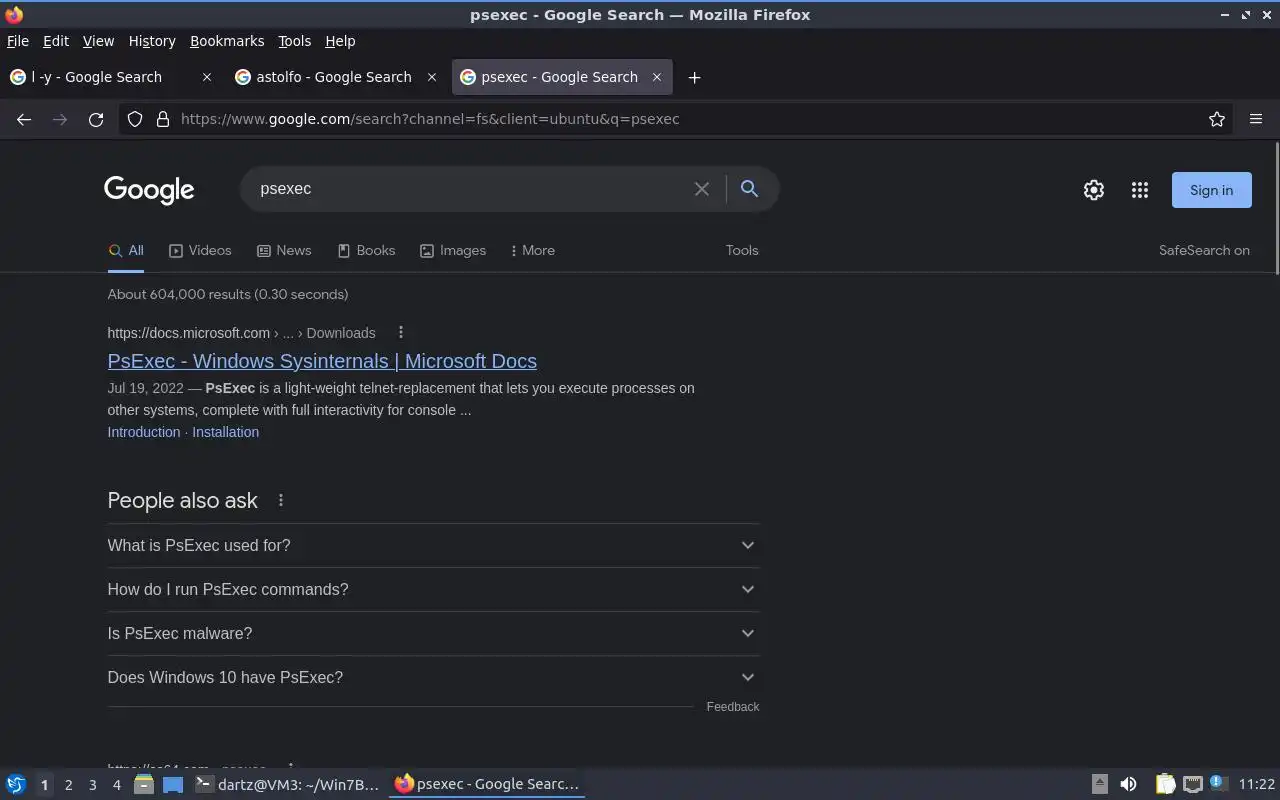The image size is (1280, 800).
Task: Click the network tray icon
Action: (x=1192, y=784)
